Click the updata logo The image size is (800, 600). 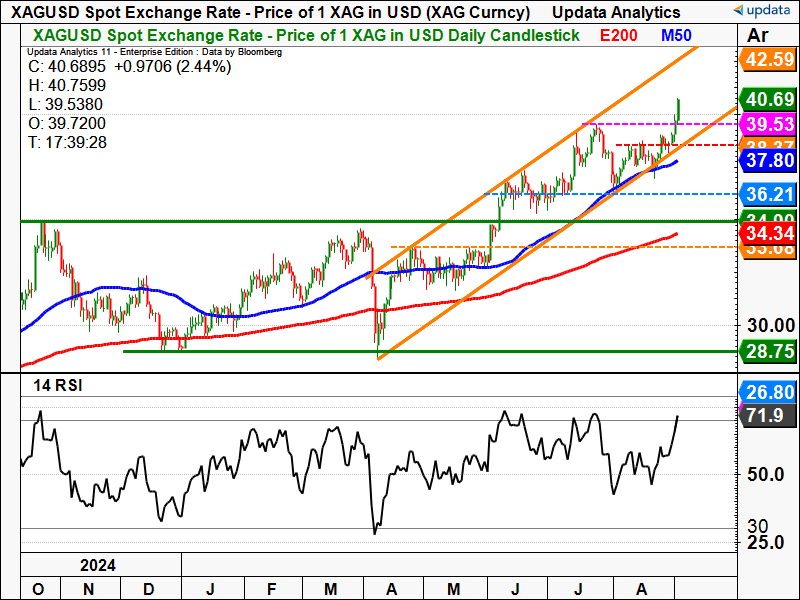pyautogui.click(x=761, y=10)
